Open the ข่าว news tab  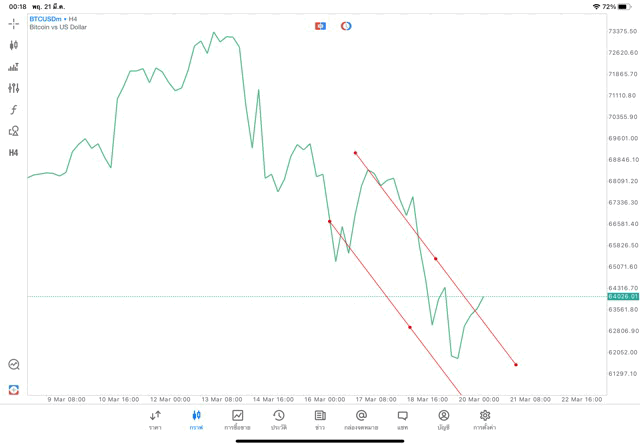coord(320,419)
